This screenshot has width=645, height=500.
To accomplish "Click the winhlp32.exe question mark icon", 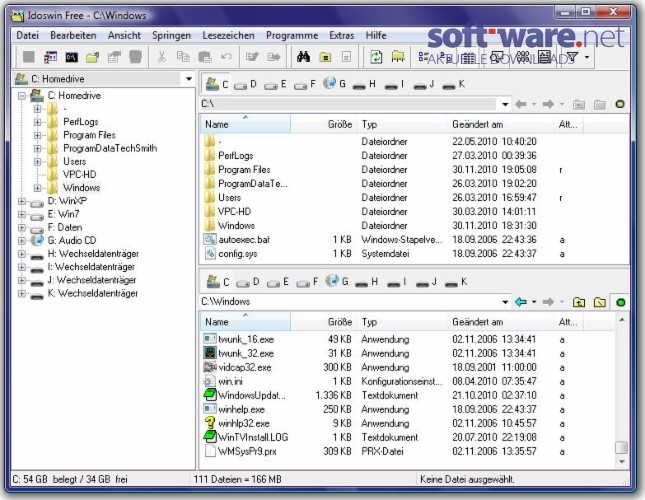I will point(210,423).
